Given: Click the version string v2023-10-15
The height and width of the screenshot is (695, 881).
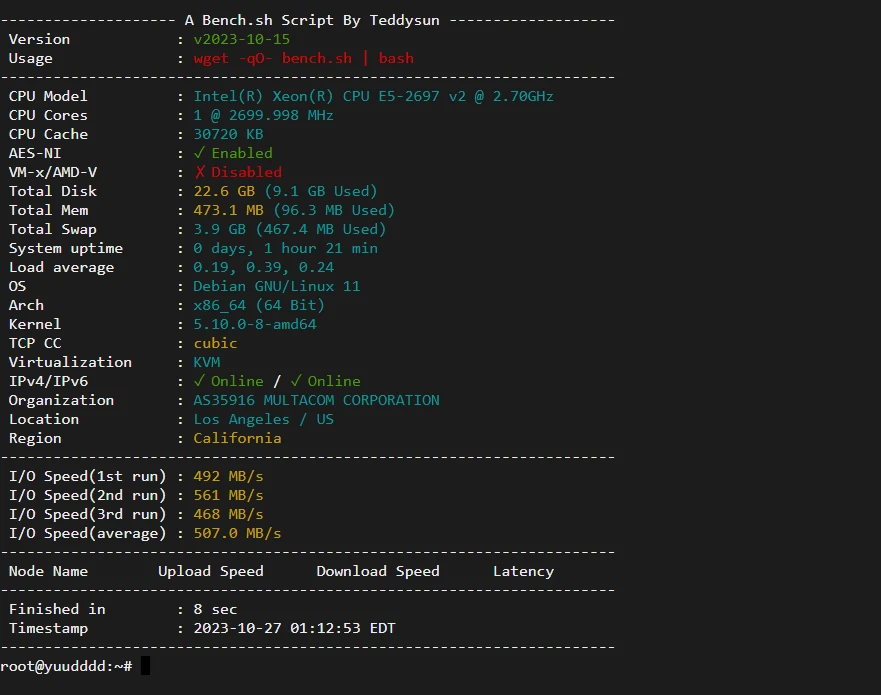Looking at the screenshot, I should pos(241,39).
